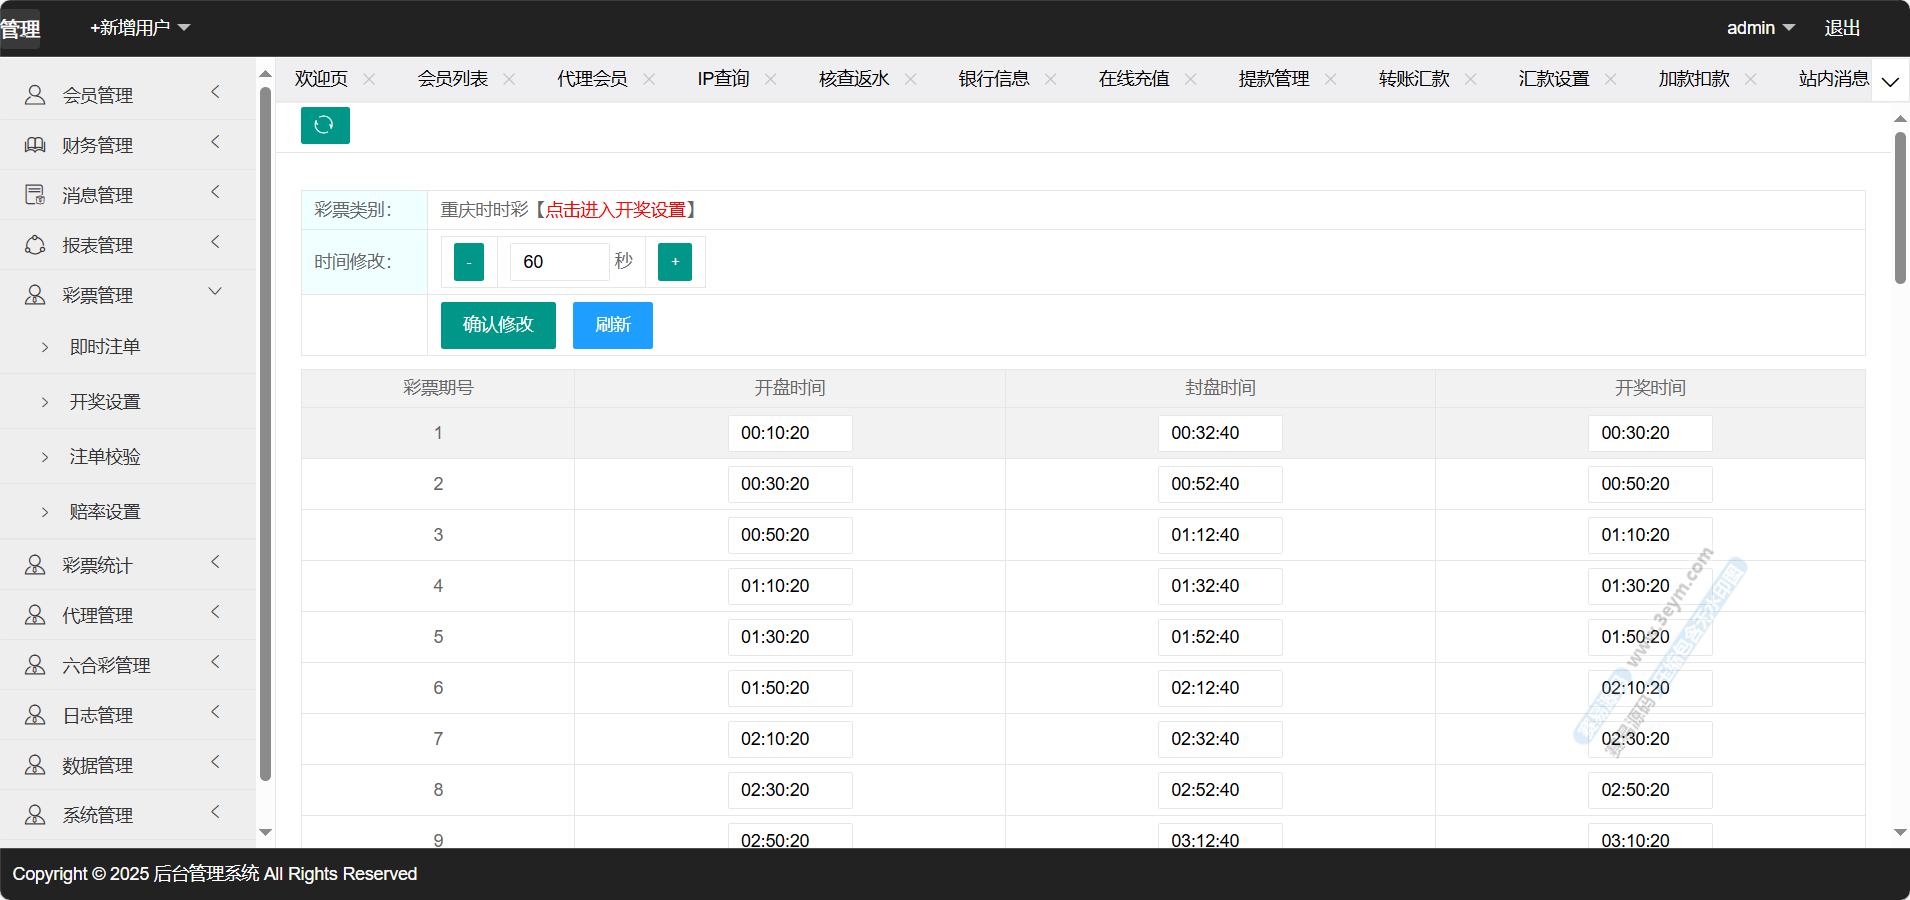Expand the tab list overflow chevron

(1890, 81)
